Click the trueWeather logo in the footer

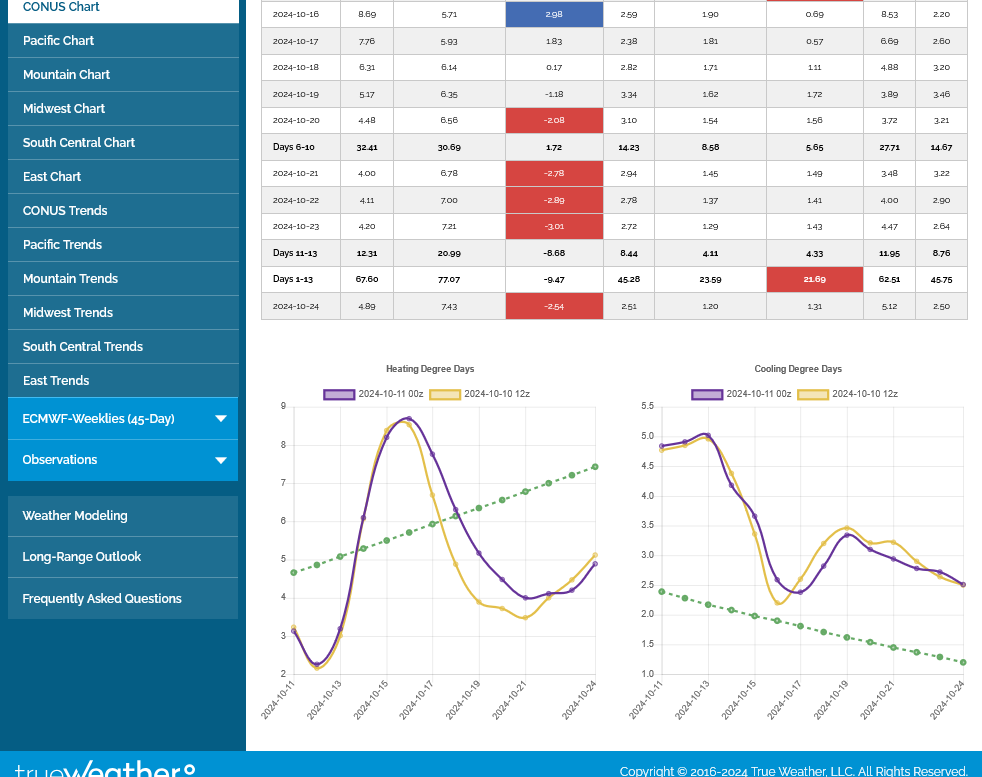pos(105,769)
